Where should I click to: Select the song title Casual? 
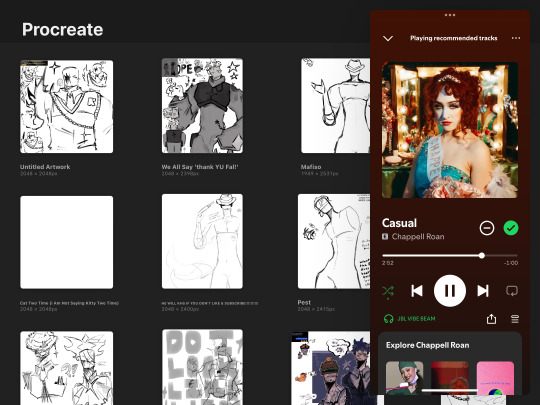coord(399,223)
